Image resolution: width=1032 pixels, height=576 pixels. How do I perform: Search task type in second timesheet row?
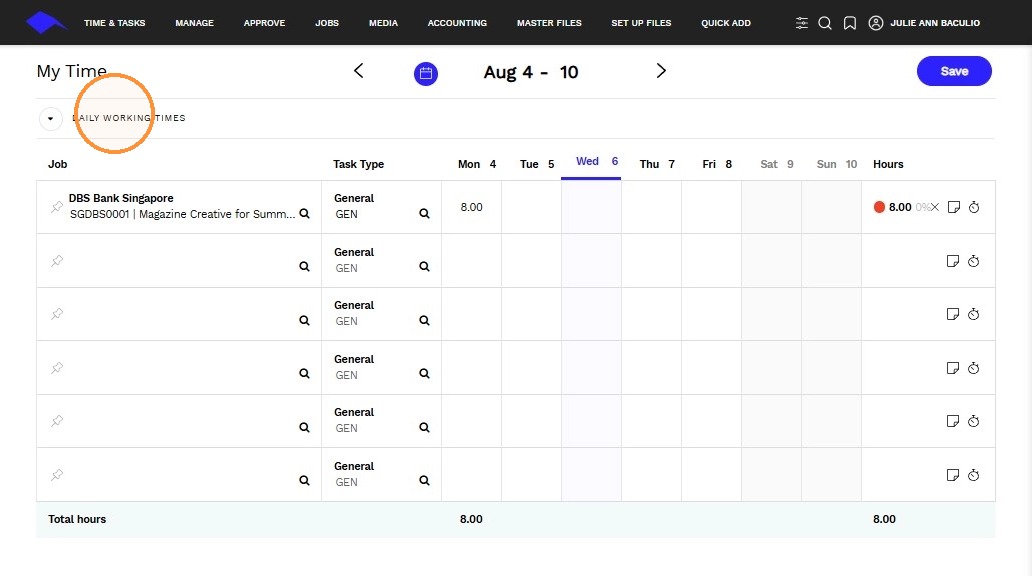[x=425, y=267]
